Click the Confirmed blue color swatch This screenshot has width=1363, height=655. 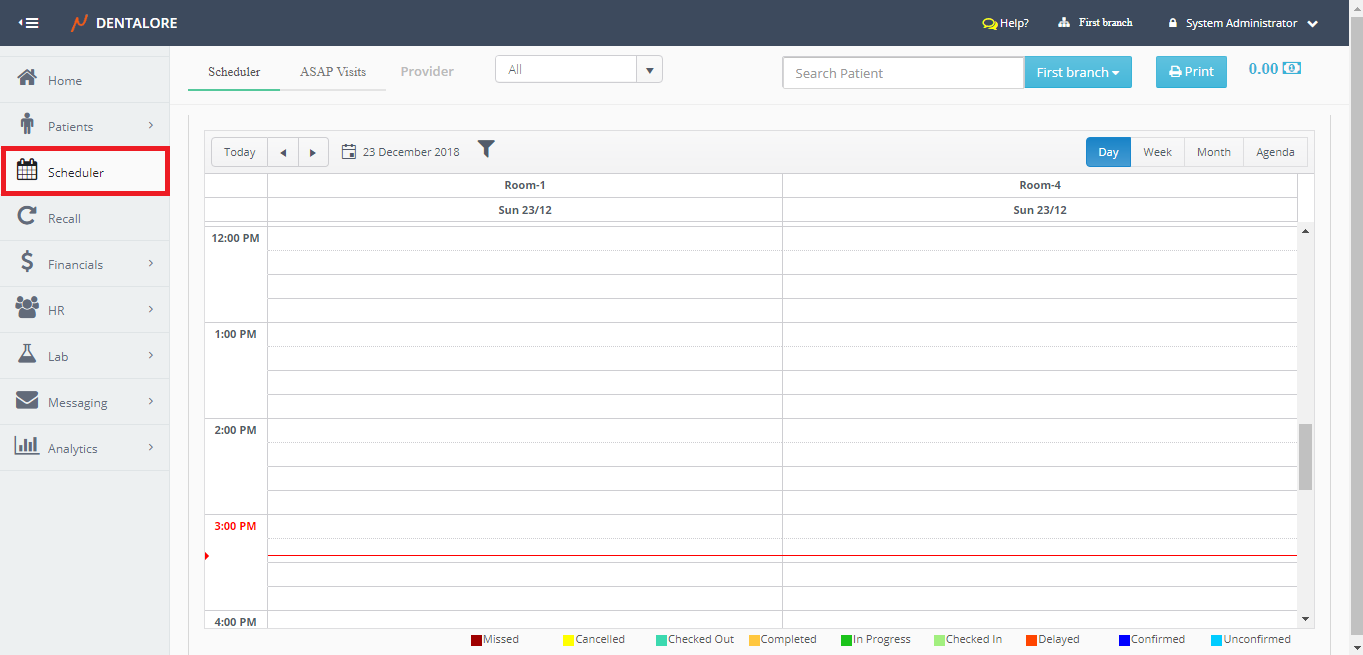1124,640
